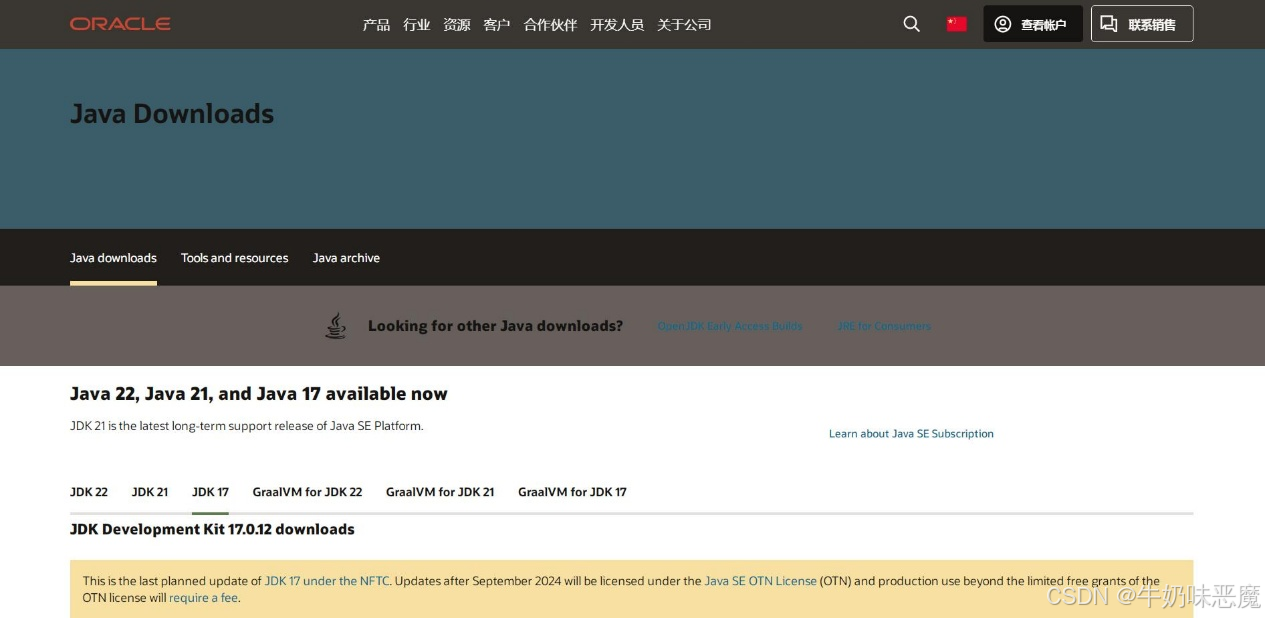Open the 行业 menu
This screenshot has width=1265, height=618.
click(417, 25)
